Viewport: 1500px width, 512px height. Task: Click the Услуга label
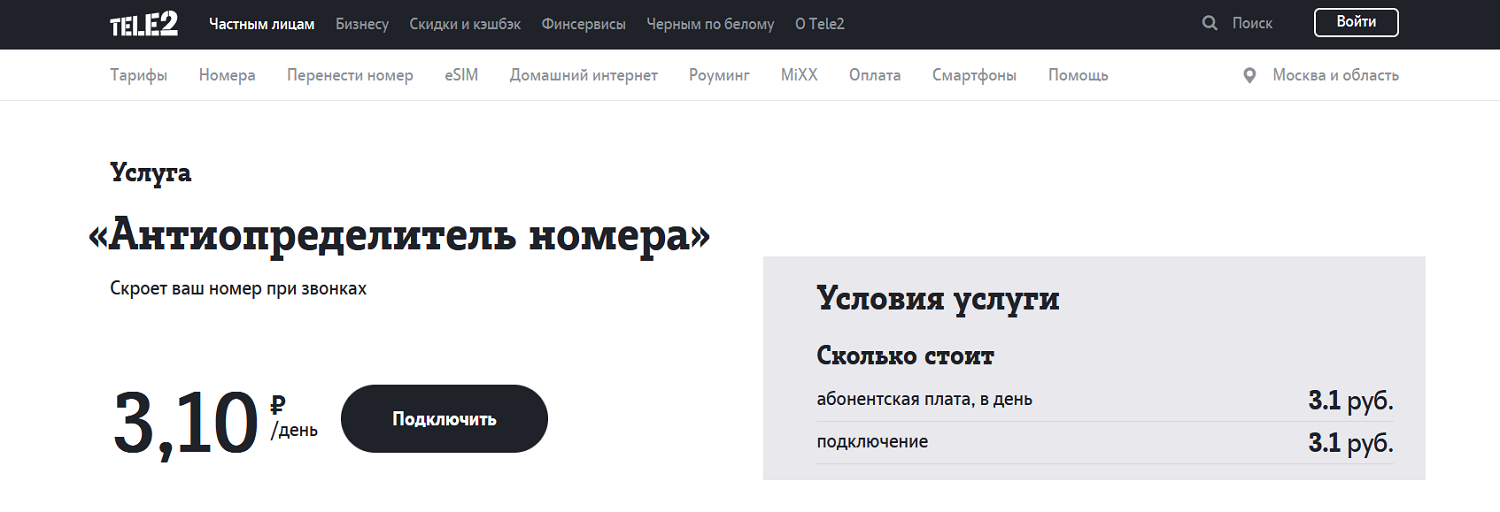pos(151,173)
